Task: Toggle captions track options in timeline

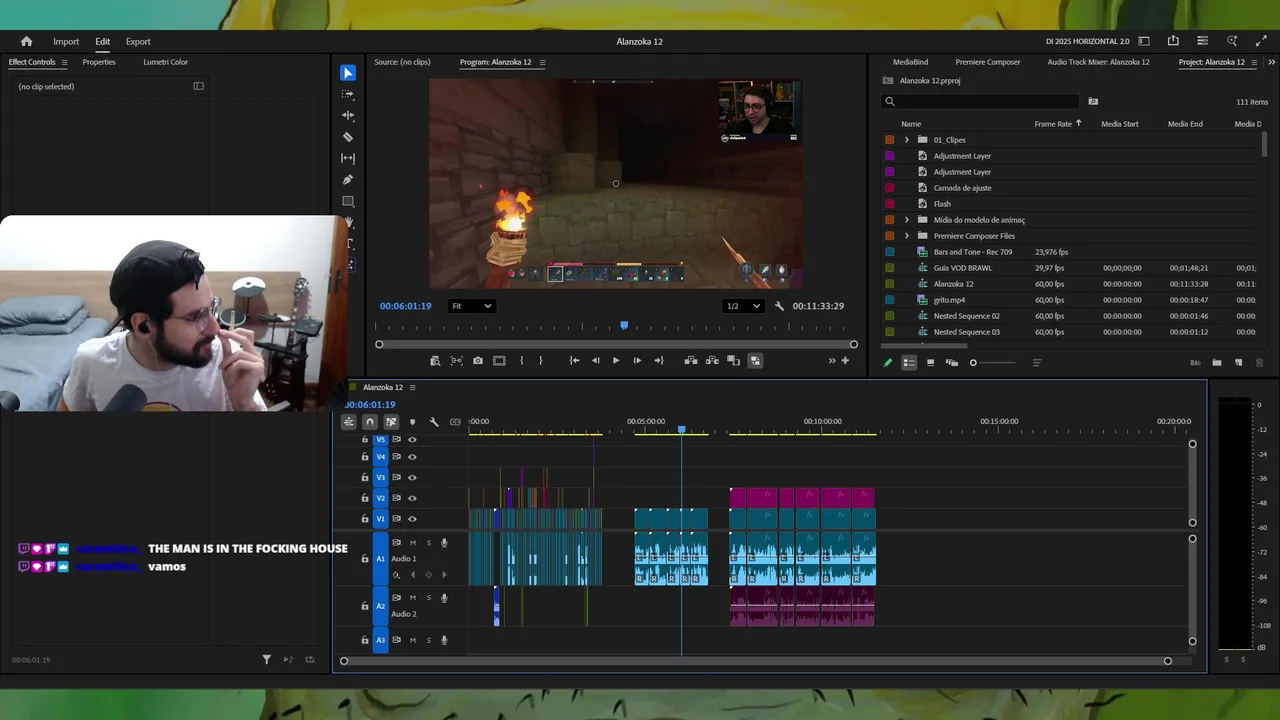Action: [455, 422]
